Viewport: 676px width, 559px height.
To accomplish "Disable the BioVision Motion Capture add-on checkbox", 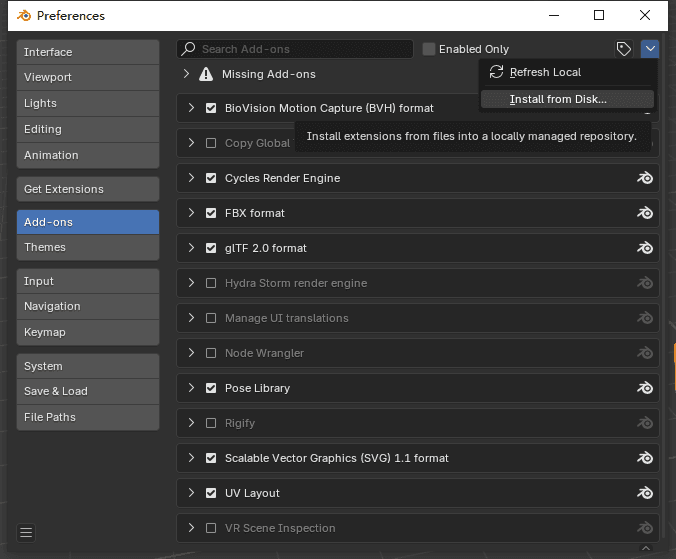I will pos(211,108).
